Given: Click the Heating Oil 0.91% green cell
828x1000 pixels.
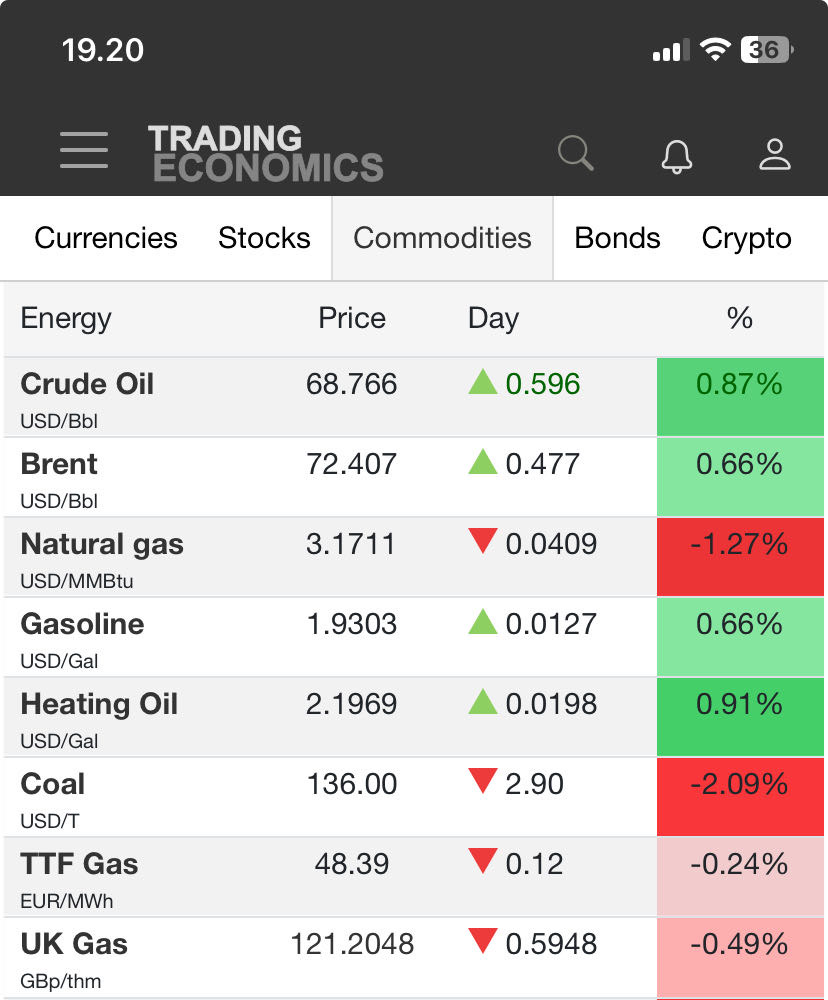Looking at the screenshot, I should pos(740,716).
